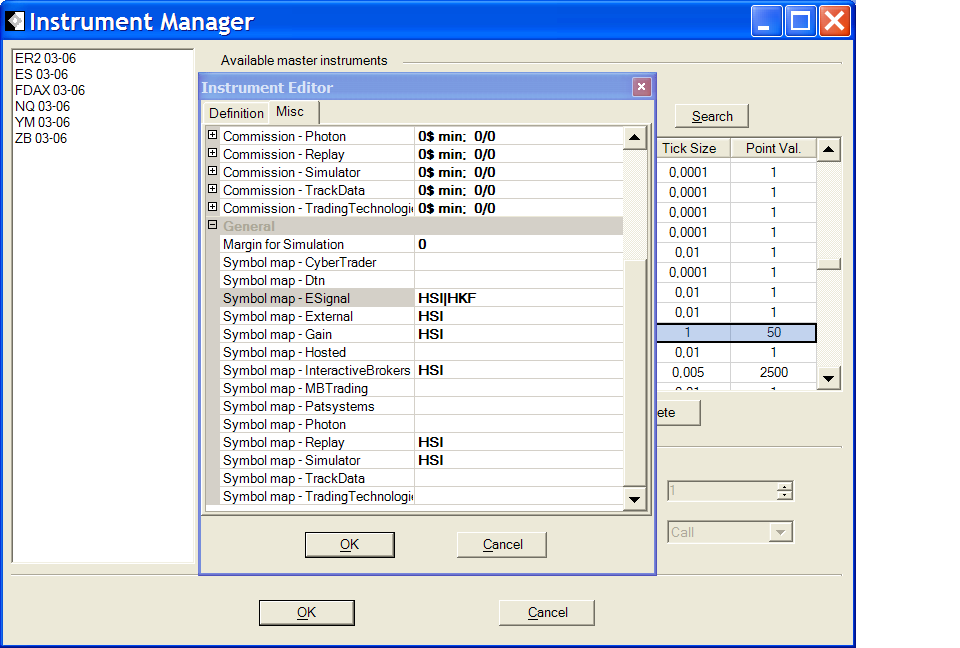This screenshot has height=648, width=960.
Task: Switch to the Definition tab
Action: (236, 113)
